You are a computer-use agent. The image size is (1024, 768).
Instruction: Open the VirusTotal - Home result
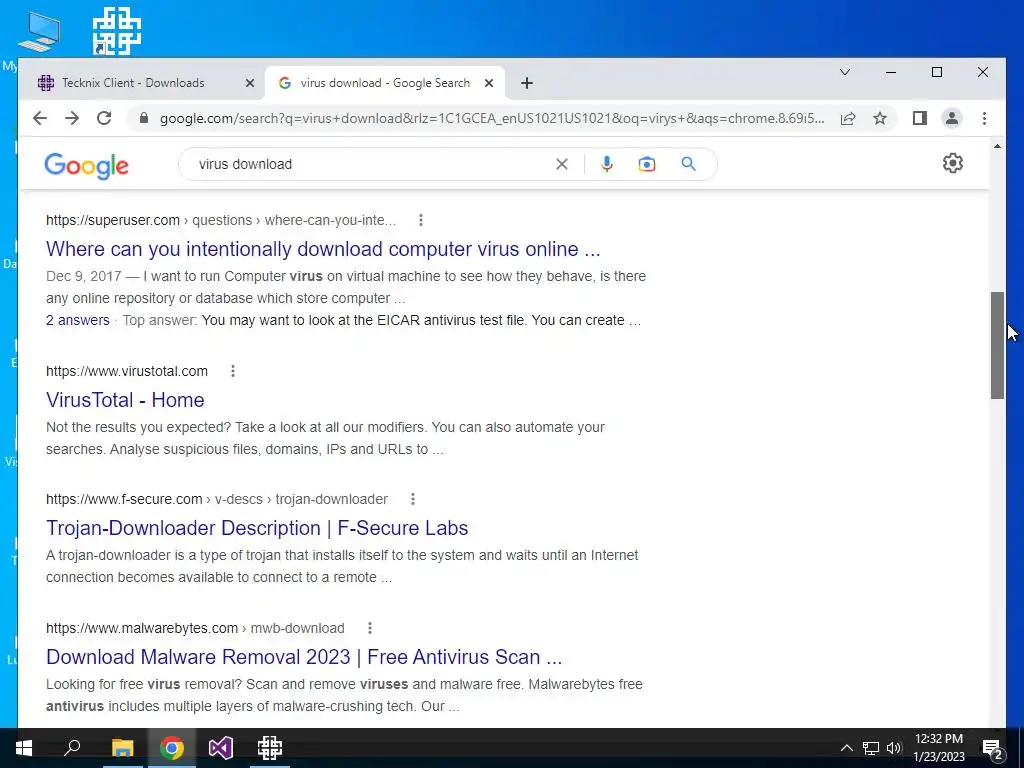[x=125, y=400]
